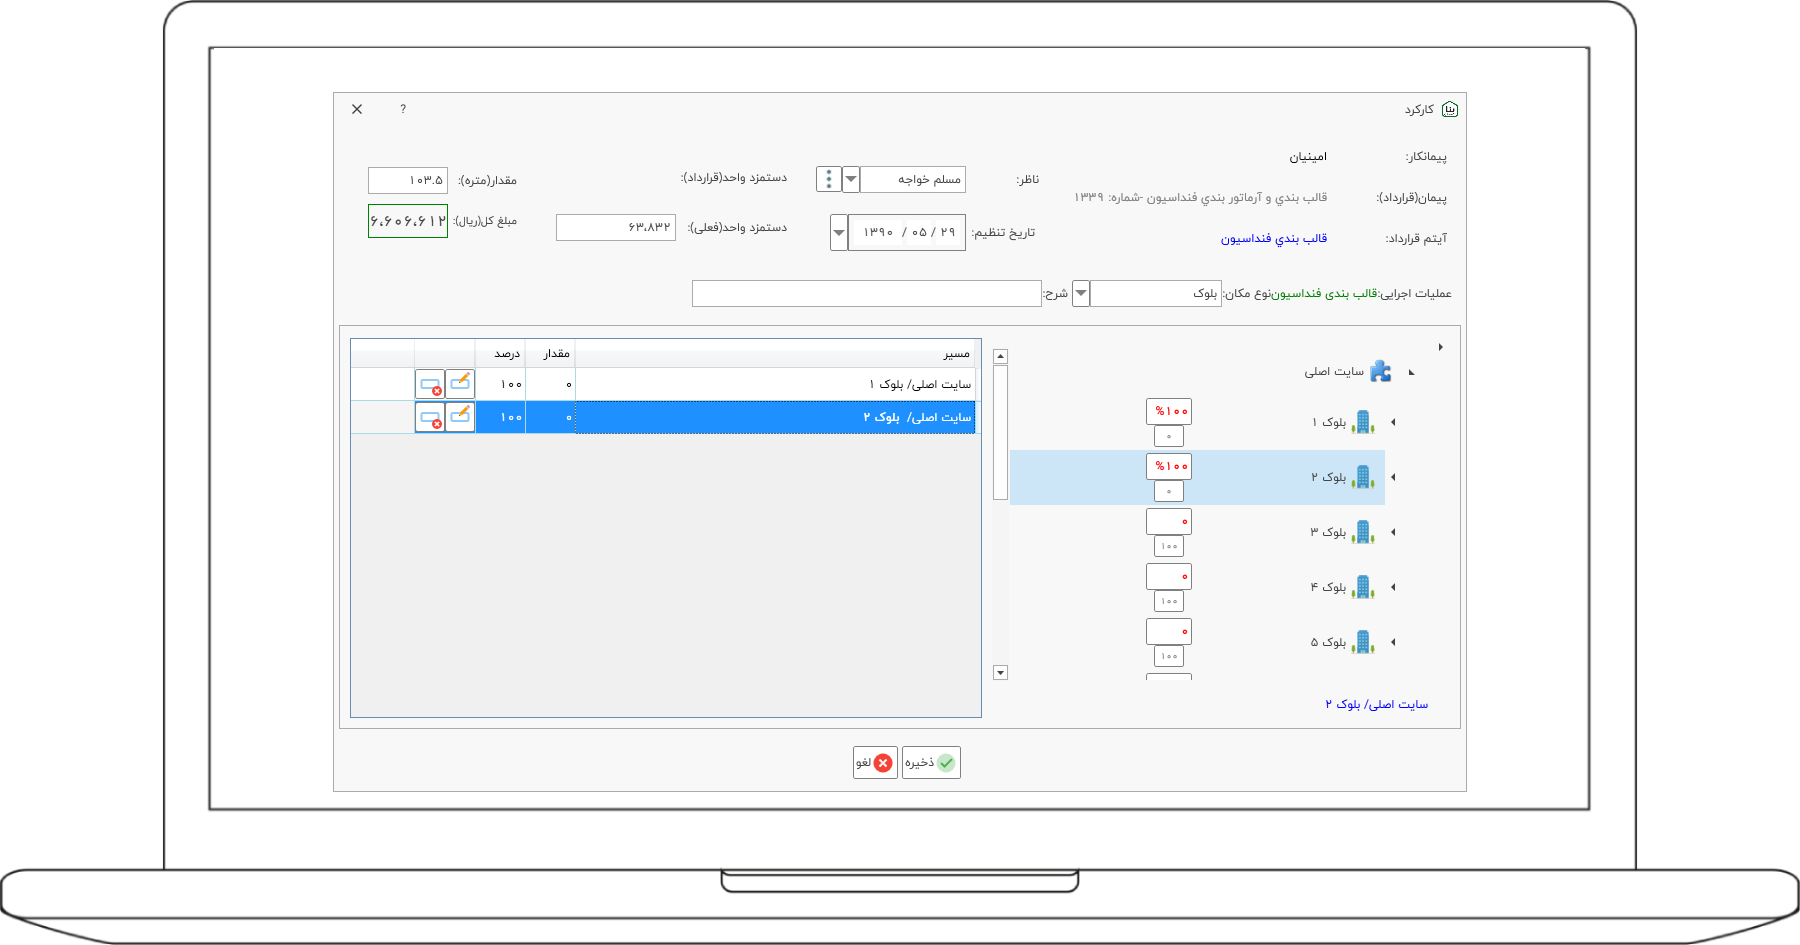Open the نوع مکان dropdown arrow
Viewport: 1800px width, 945px height.
[x=1081, y=293]
